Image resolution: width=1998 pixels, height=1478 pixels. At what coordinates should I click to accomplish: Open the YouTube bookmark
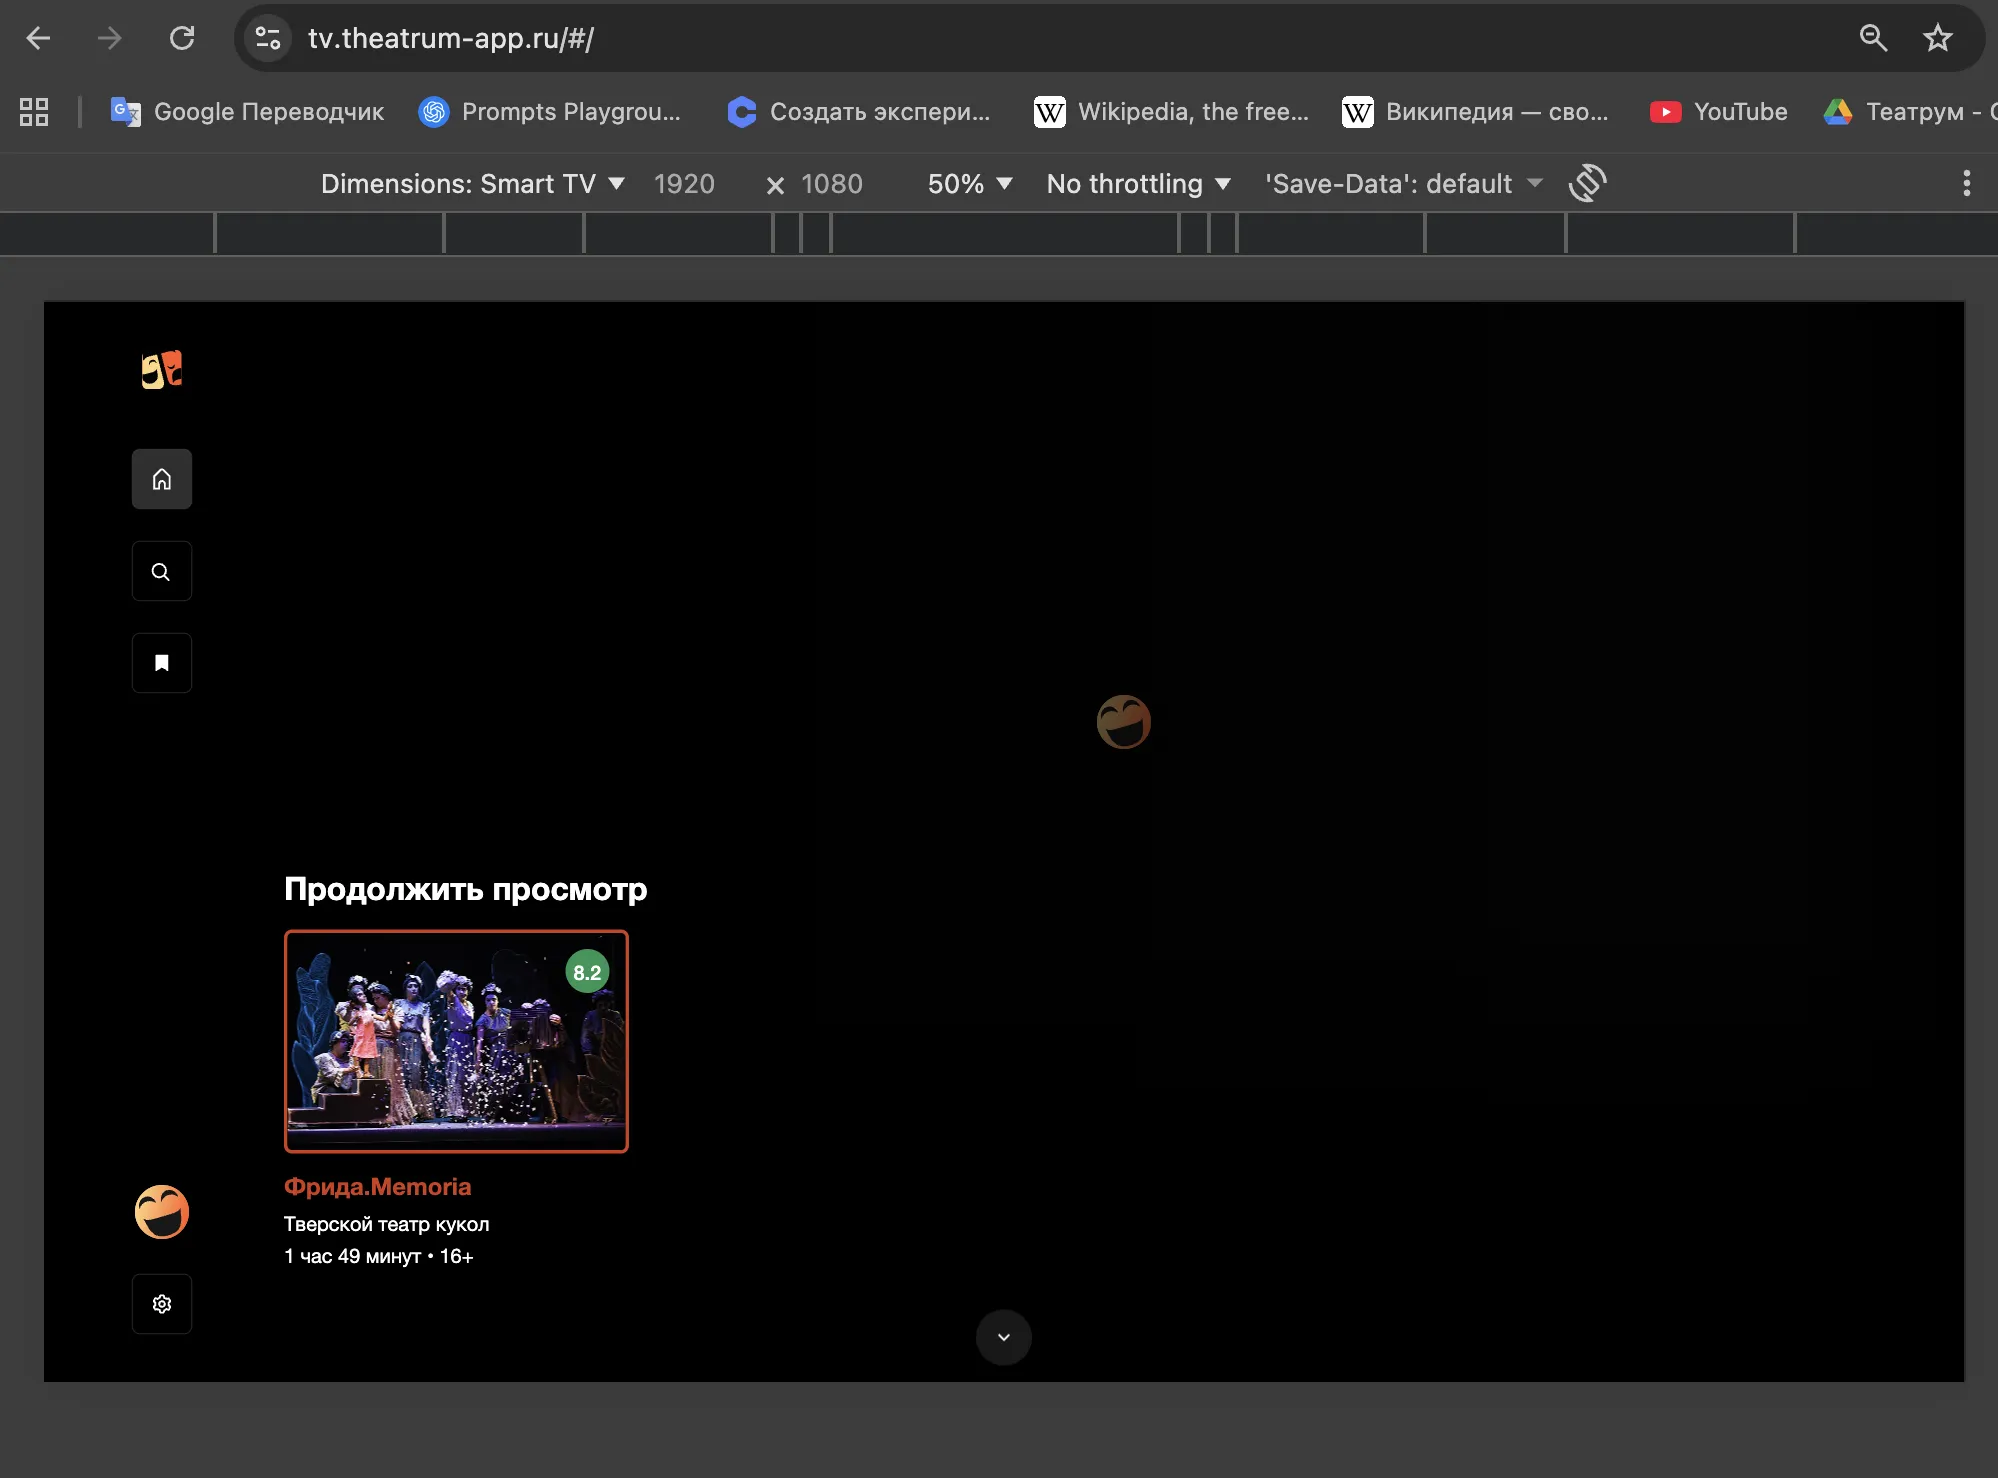[1718, 111]
